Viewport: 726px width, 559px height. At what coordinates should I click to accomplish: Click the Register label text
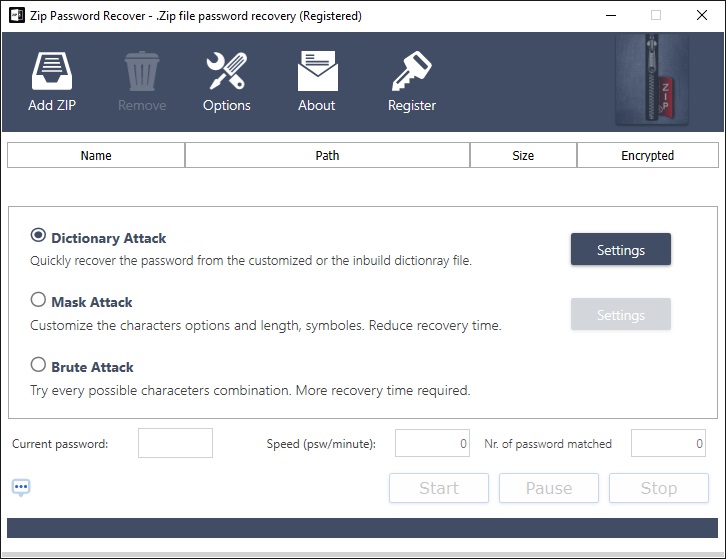click(412, 106)
